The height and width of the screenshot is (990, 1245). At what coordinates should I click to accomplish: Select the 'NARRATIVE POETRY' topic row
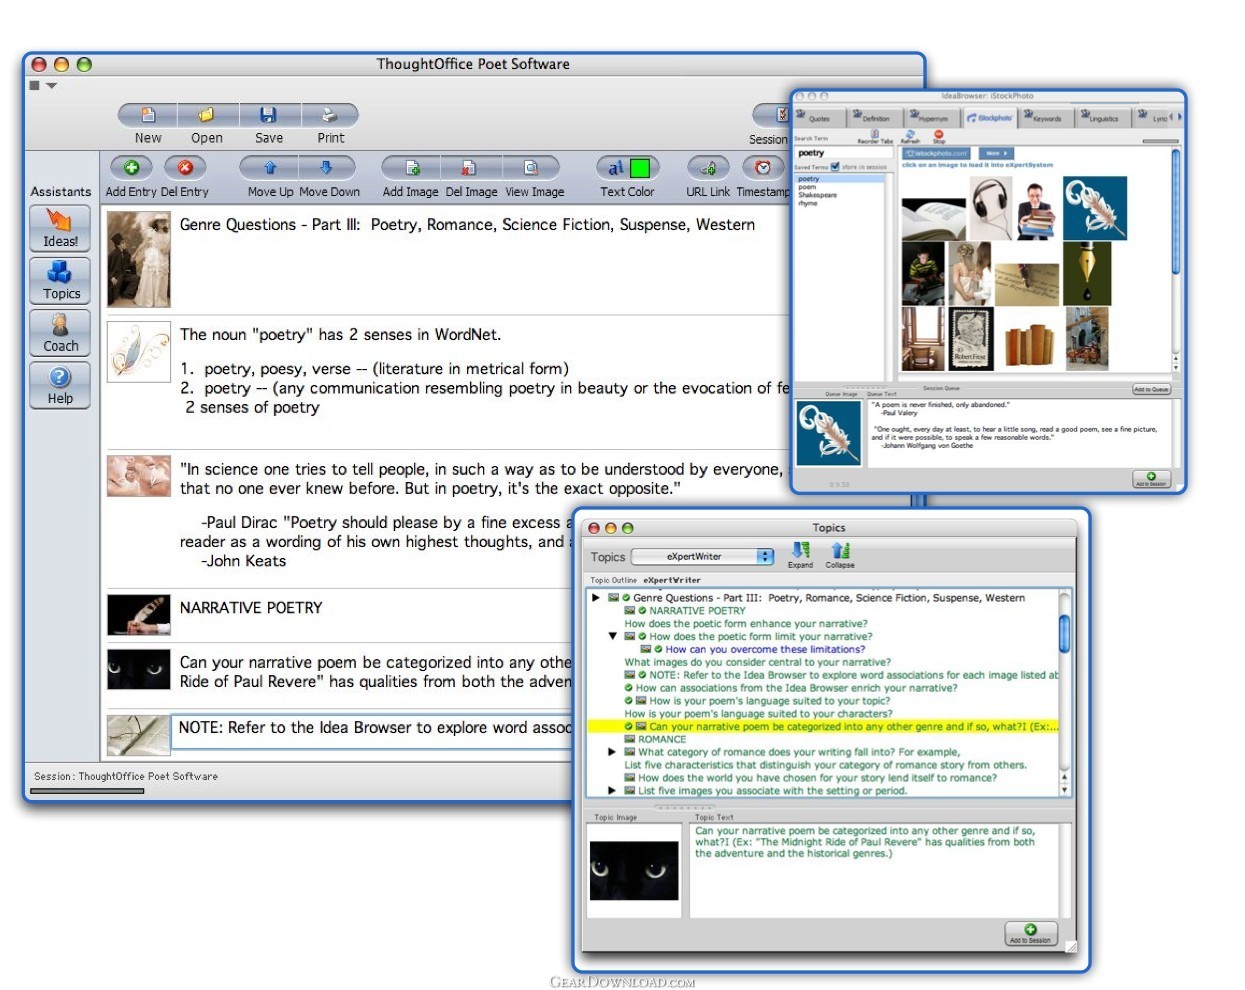tap(697, 610)
